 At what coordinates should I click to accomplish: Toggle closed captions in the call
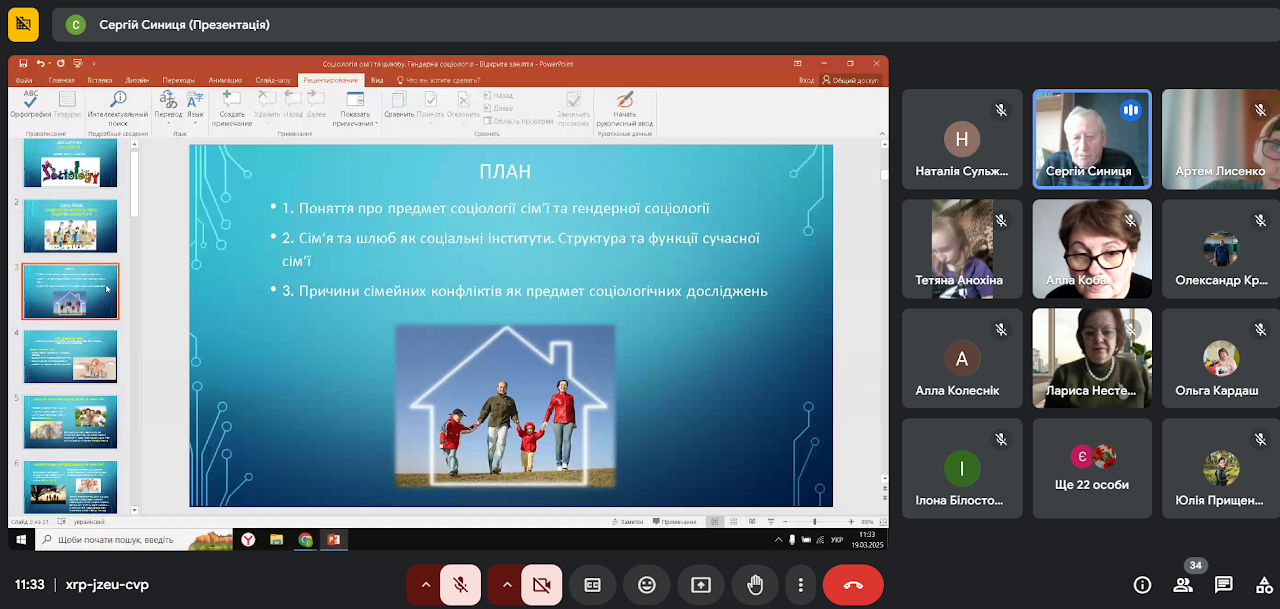593,585
